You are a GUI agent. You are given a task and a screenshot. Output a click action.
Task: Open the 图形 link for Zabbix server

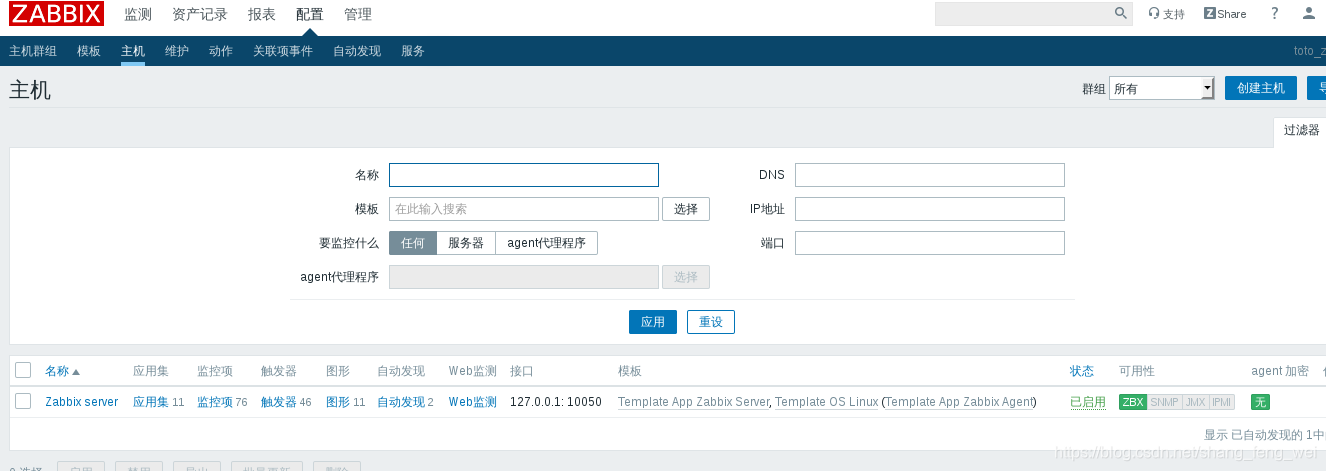pyautogui.click(x=338, y=402)
